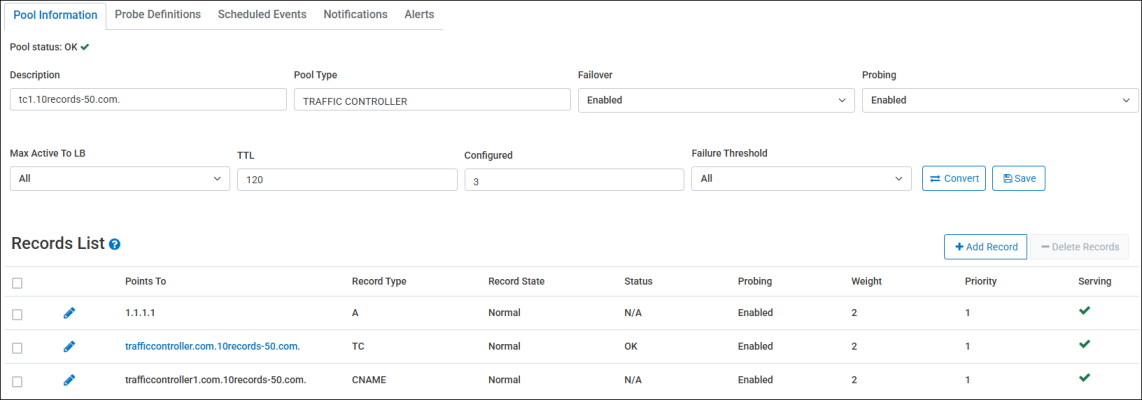Click the Records List help icon
This screenshot has width=1142, height=400.
[x=115, y=244]
